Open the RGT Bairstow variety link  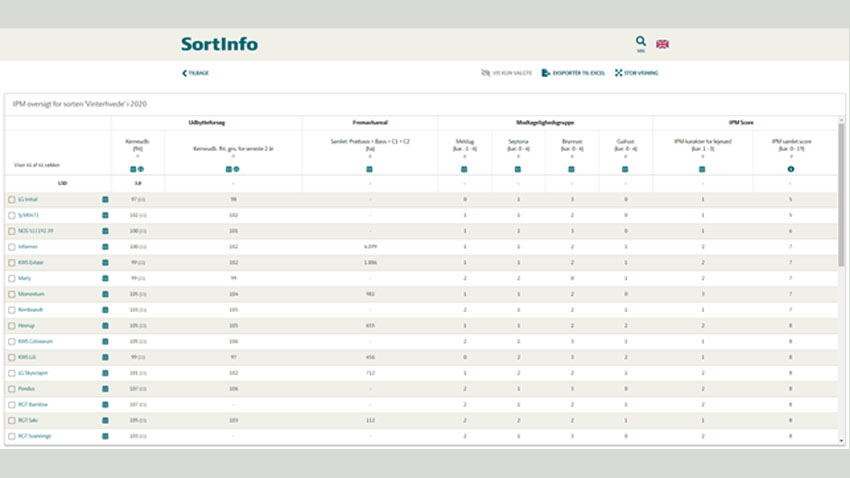coord(33,404)
